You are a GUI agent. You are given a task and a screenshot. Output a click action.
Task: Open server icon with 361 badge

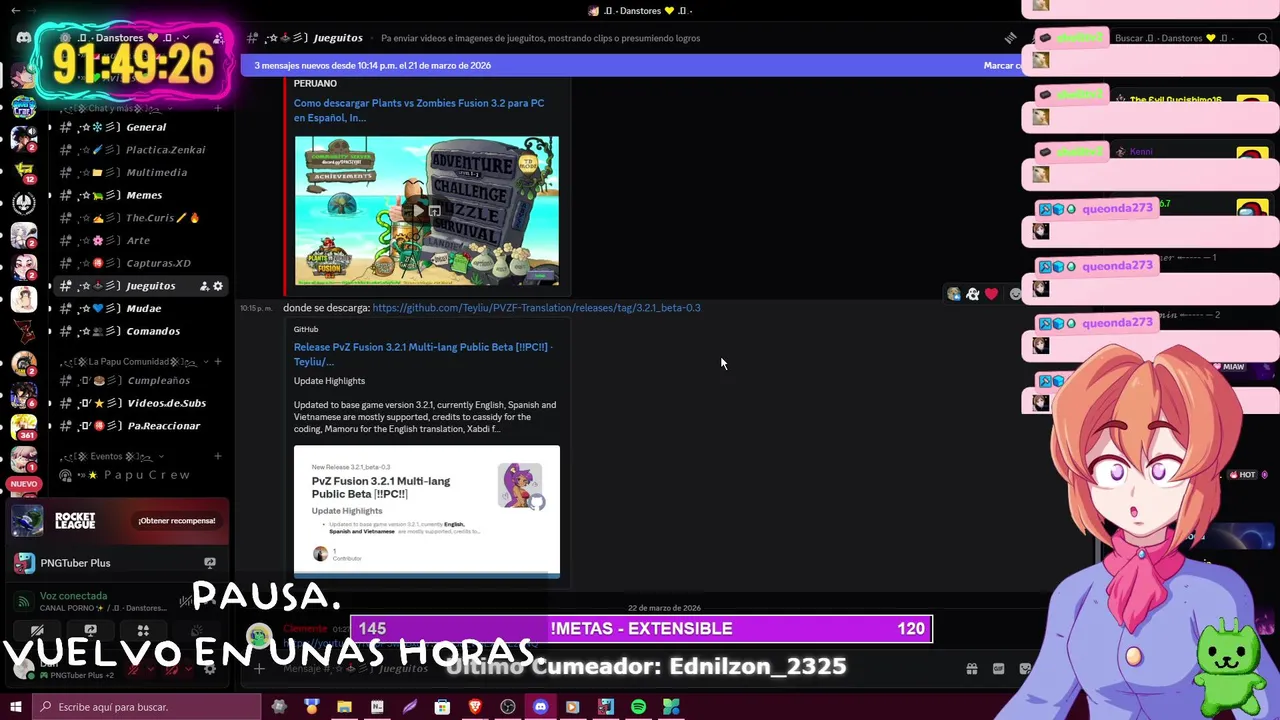pyautogui.click(x=24, y=427)
